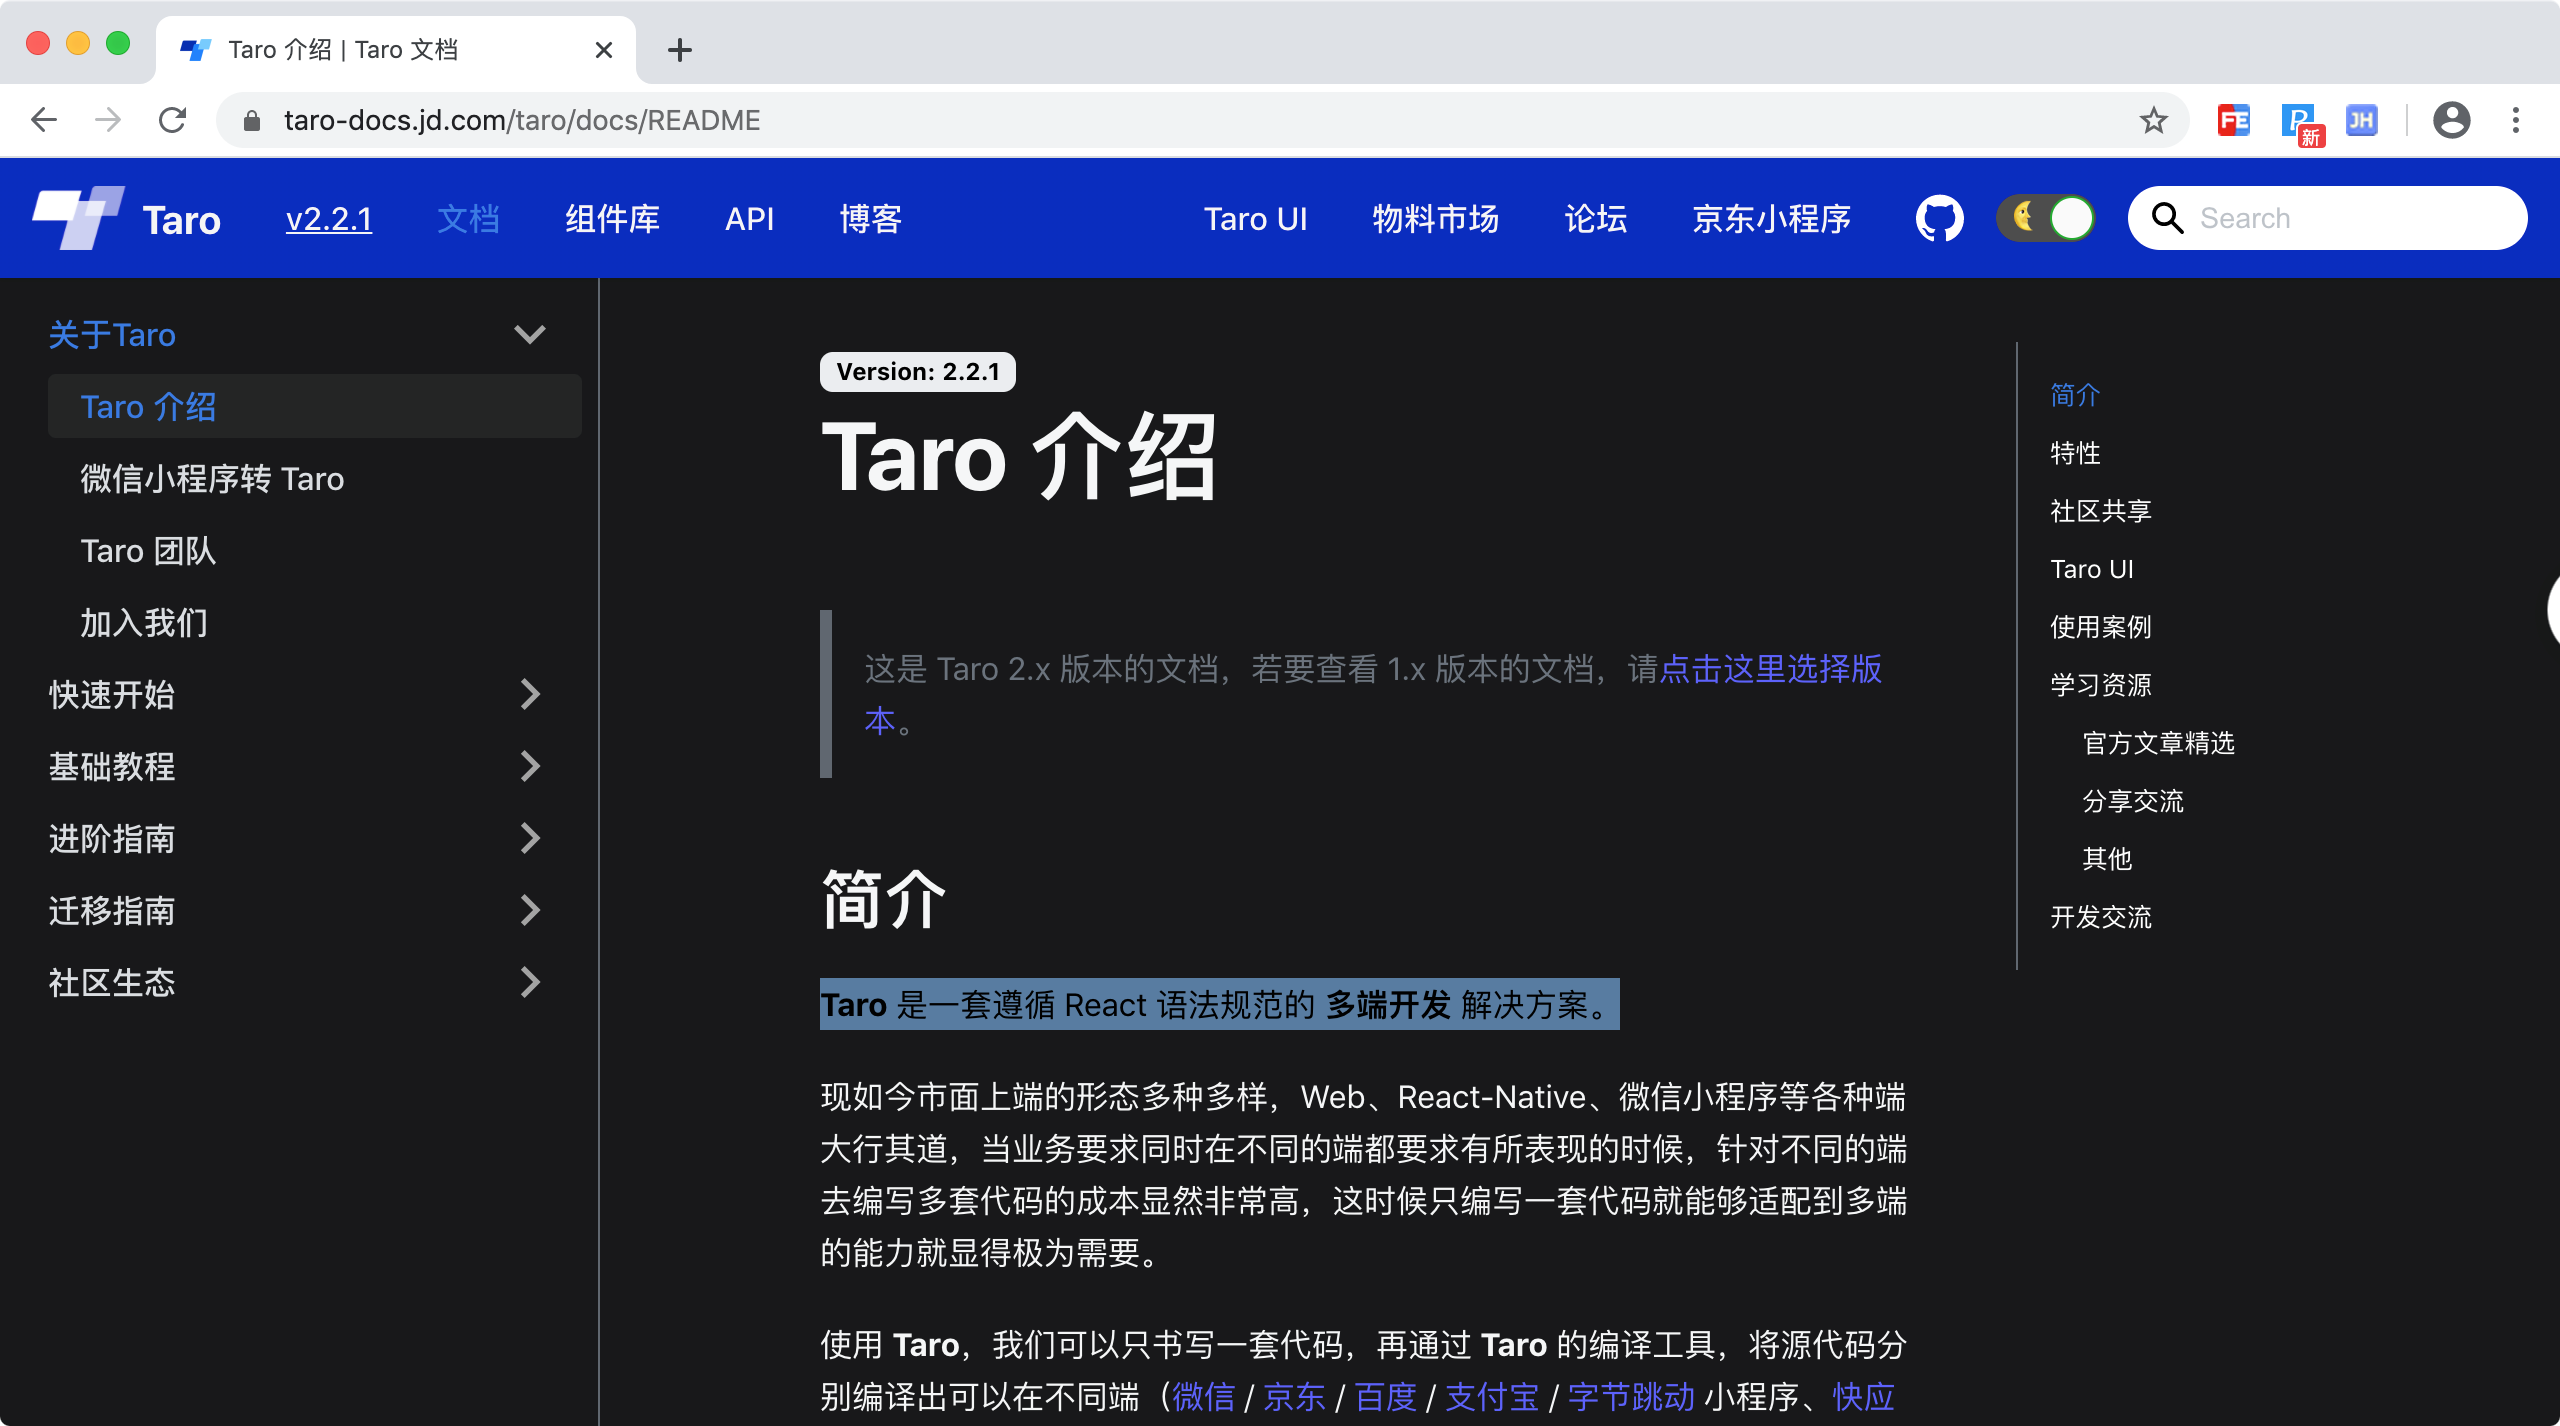Open the JH browser extension
This screenshot has height=1426, width=2560.
[2361, 120]
